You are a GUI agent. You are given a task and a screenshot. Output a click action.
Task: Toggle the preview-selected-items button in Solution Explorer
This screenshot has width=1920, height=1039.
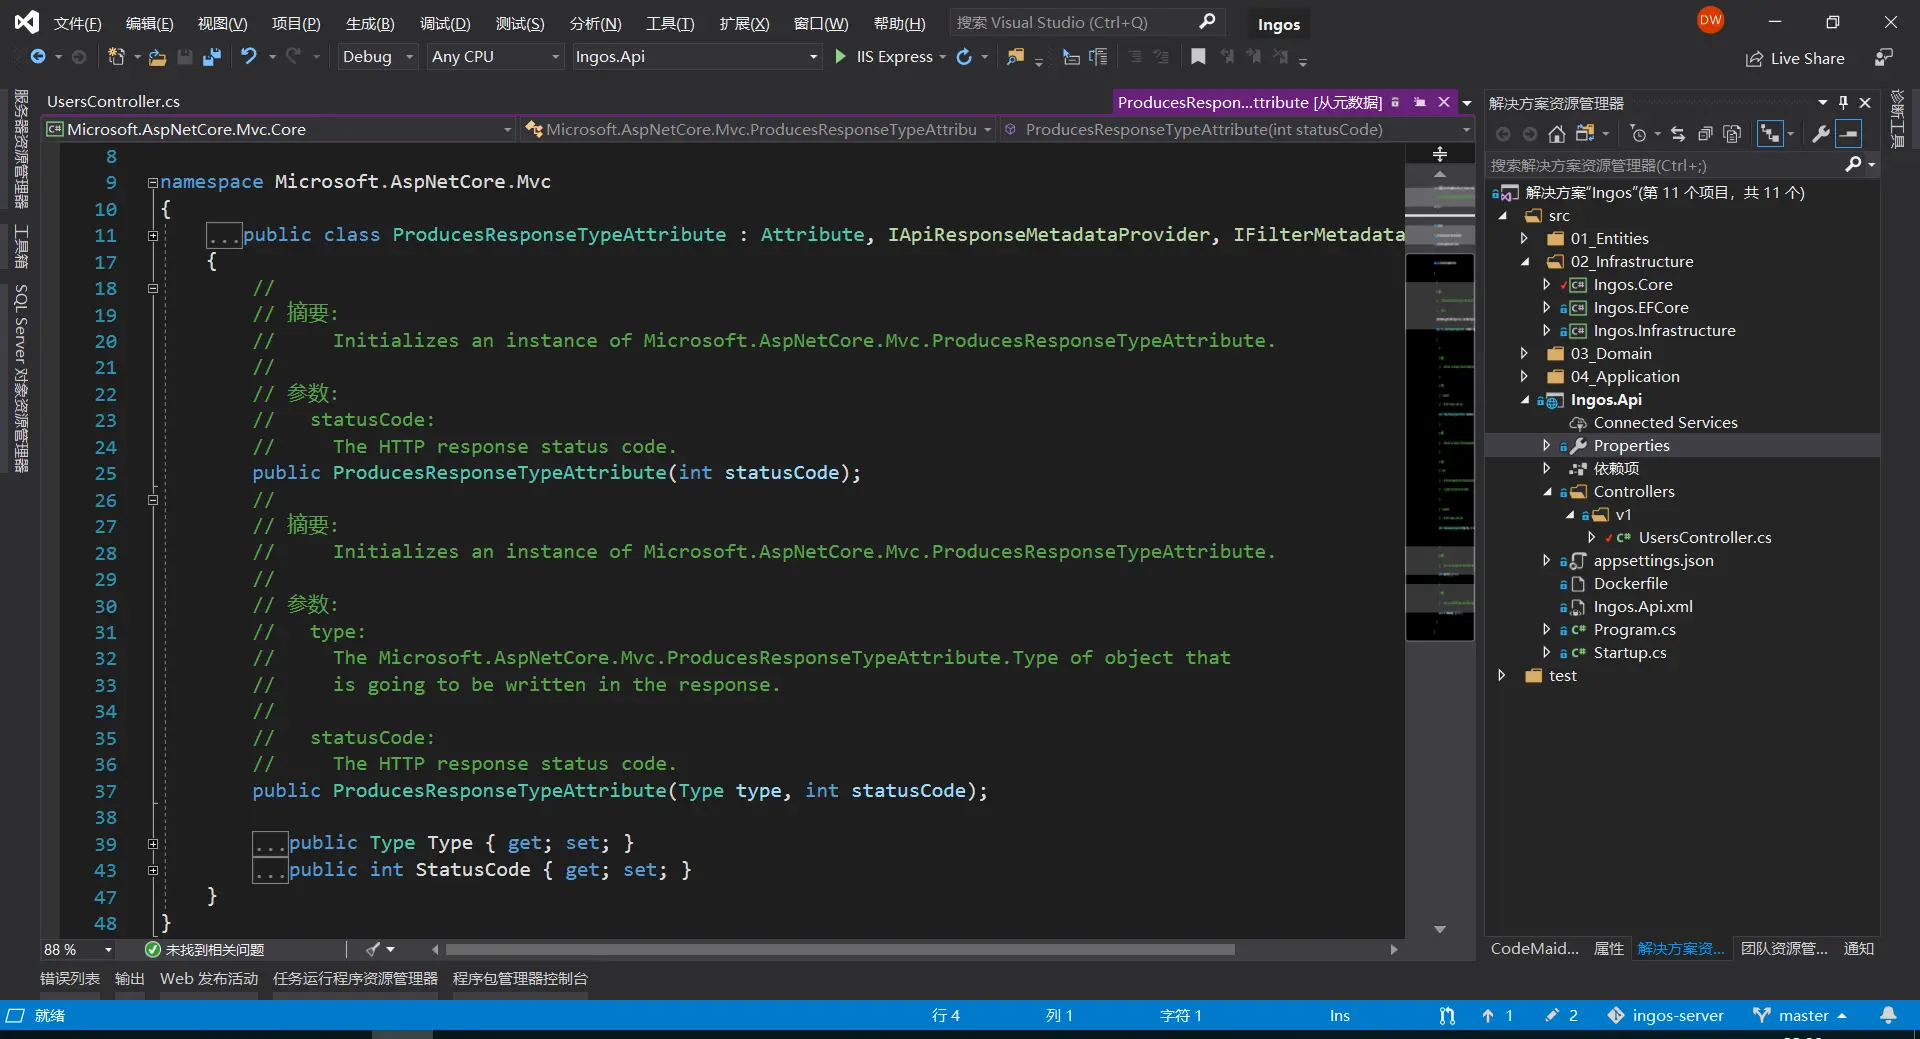point(1850,134)
